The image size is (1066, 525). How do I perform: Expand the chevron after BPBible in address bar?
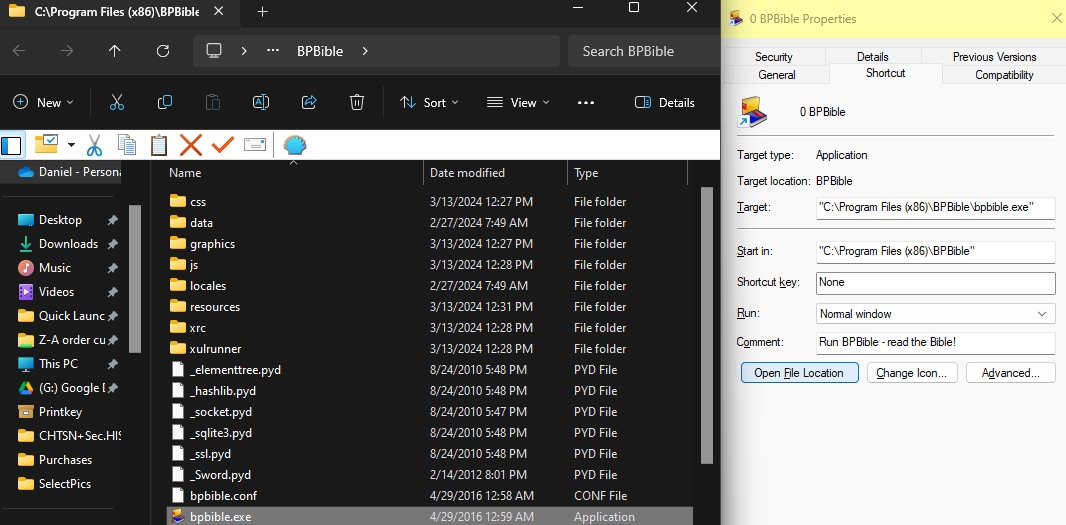(x=365, y=51)
